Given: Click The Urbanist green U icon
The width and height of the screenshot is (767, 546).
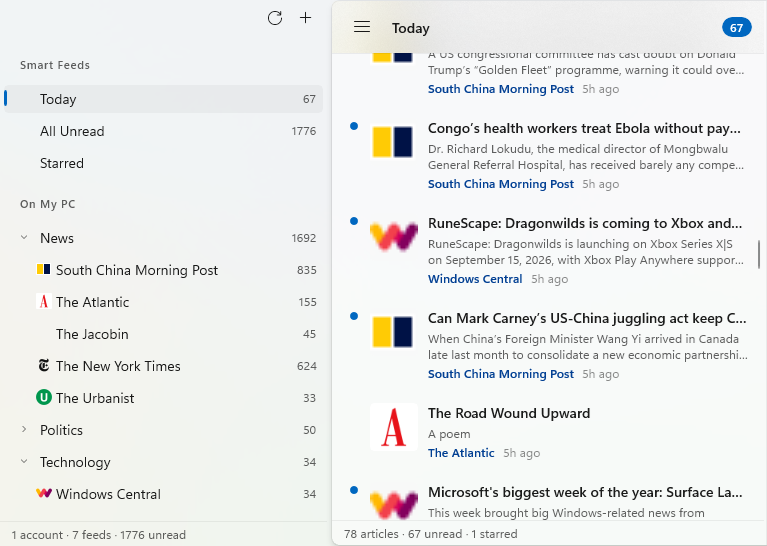Looking at the screenshot, I should coord(44,397).
